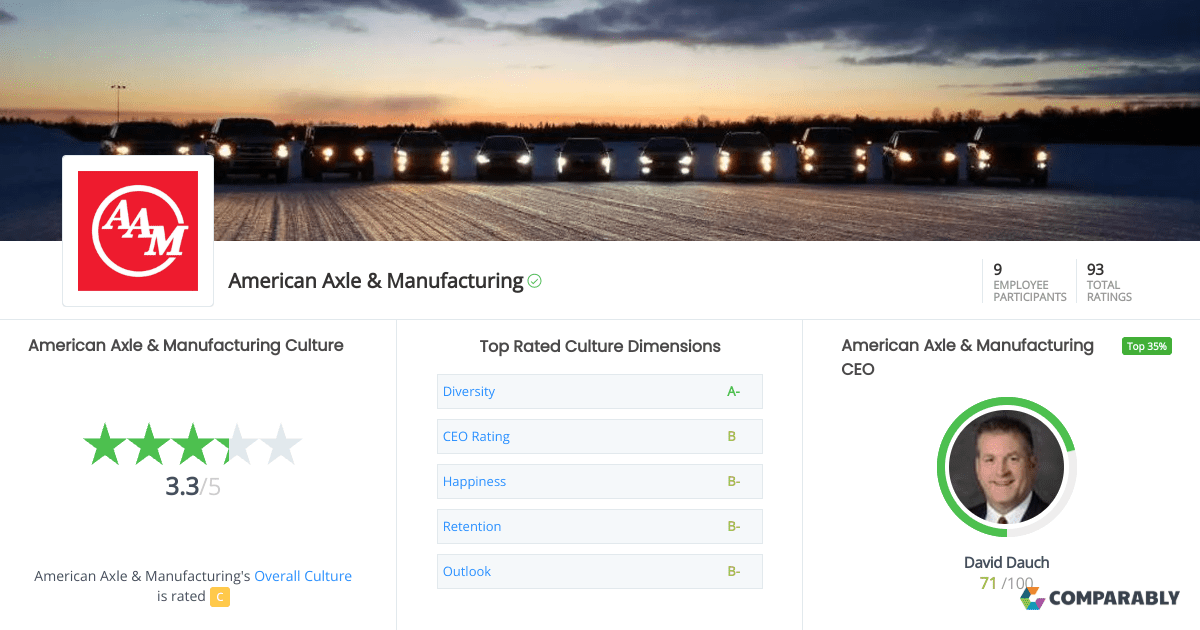The width and height of the screenshot is (1200, 630).
Task: Select the CEO Rating dimension row
Action: coord(475,436)
